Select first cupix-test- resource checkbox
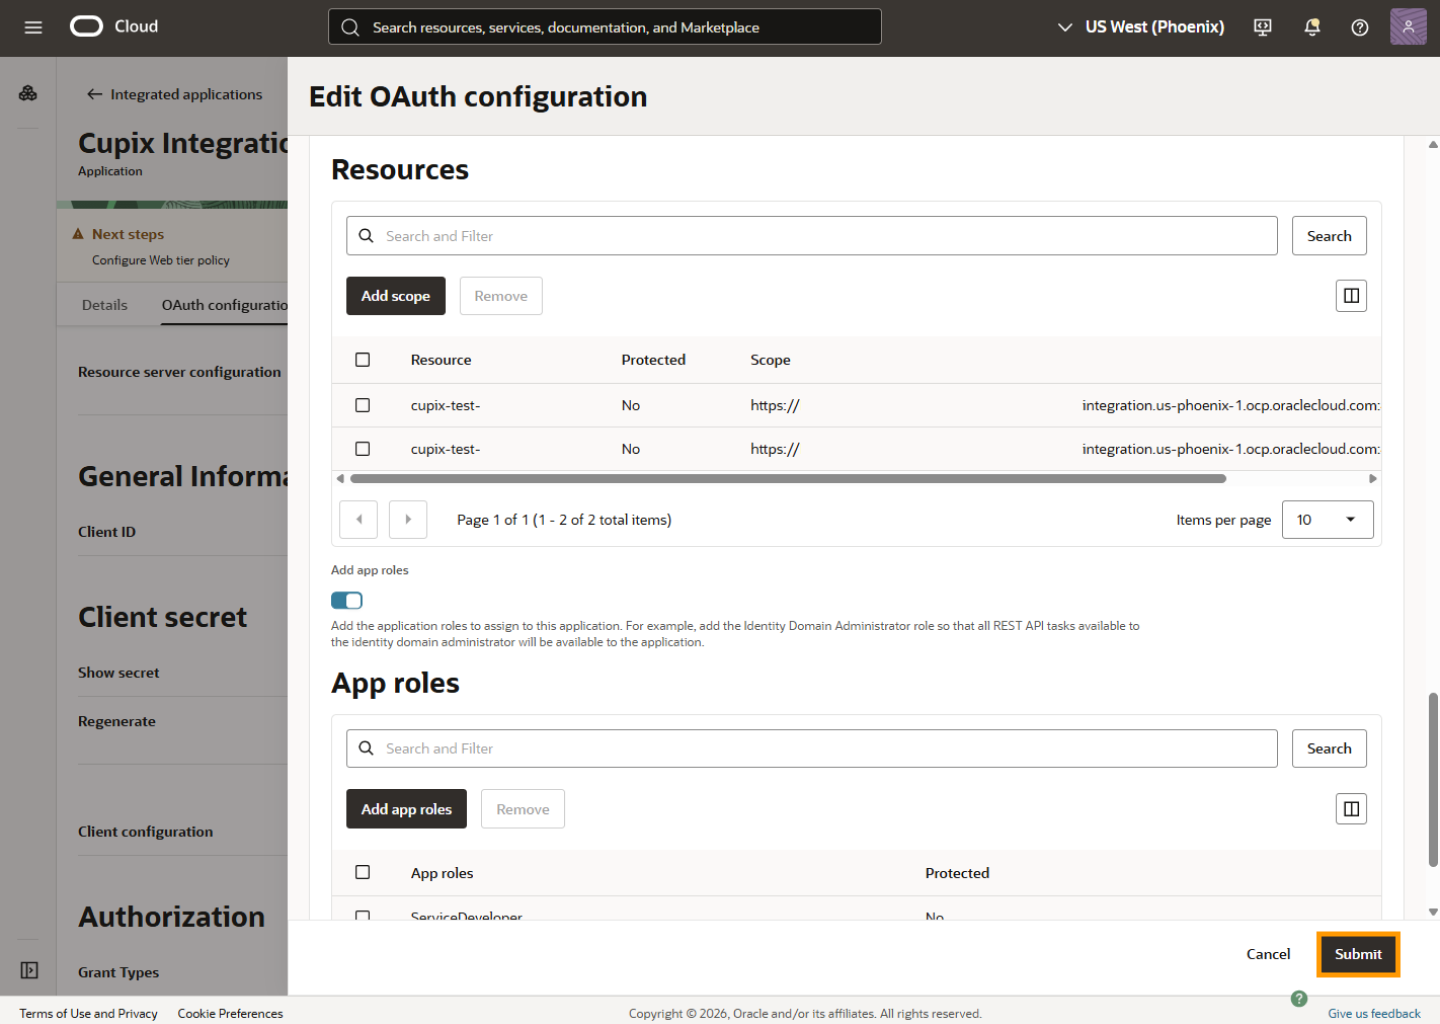Screen dimensions: 1440x1024 click(x=363, y=405)
